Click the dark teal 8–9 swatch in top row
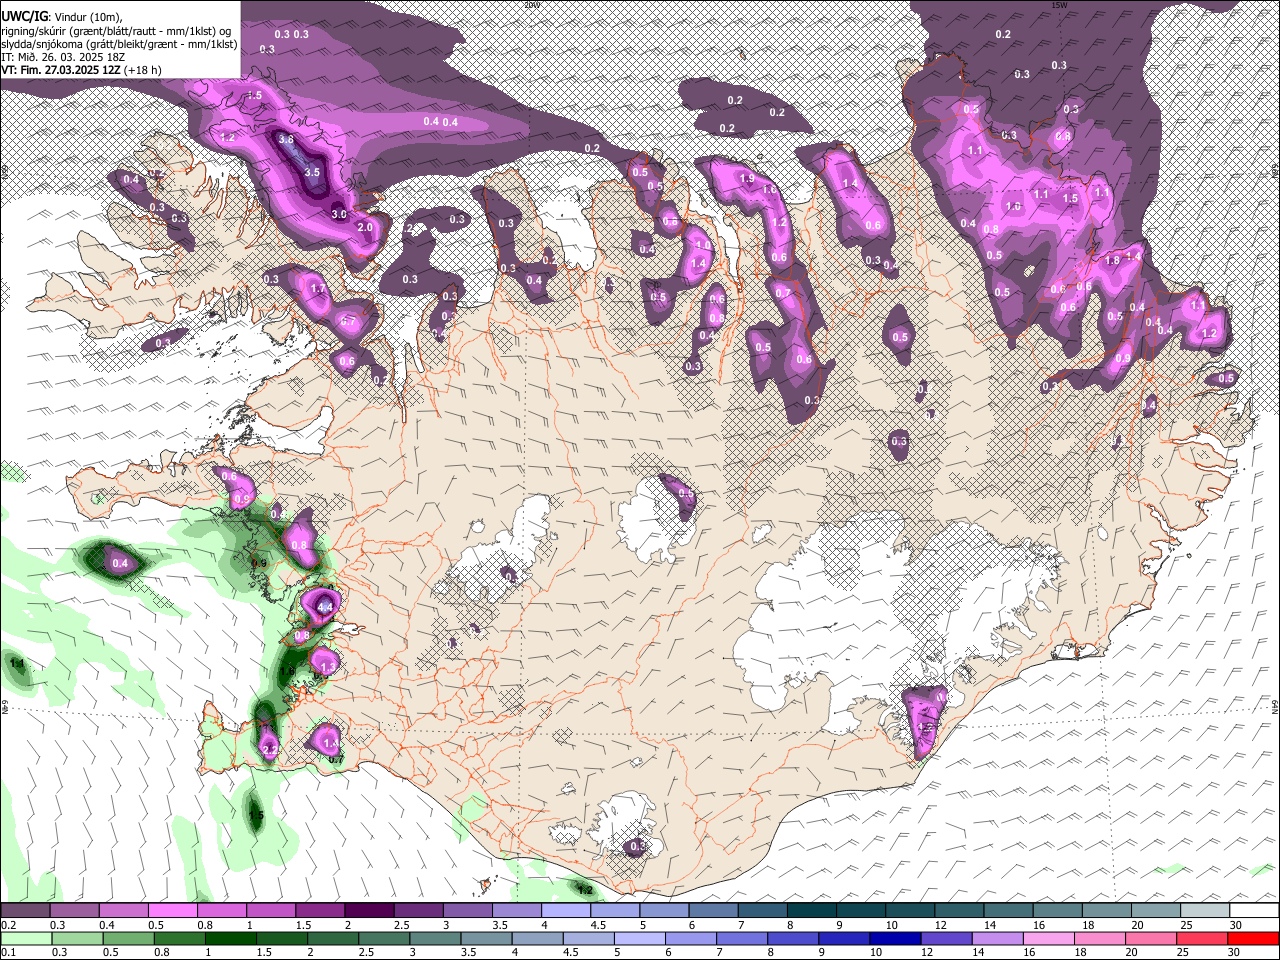1280x960 pixels. point(811,911)
